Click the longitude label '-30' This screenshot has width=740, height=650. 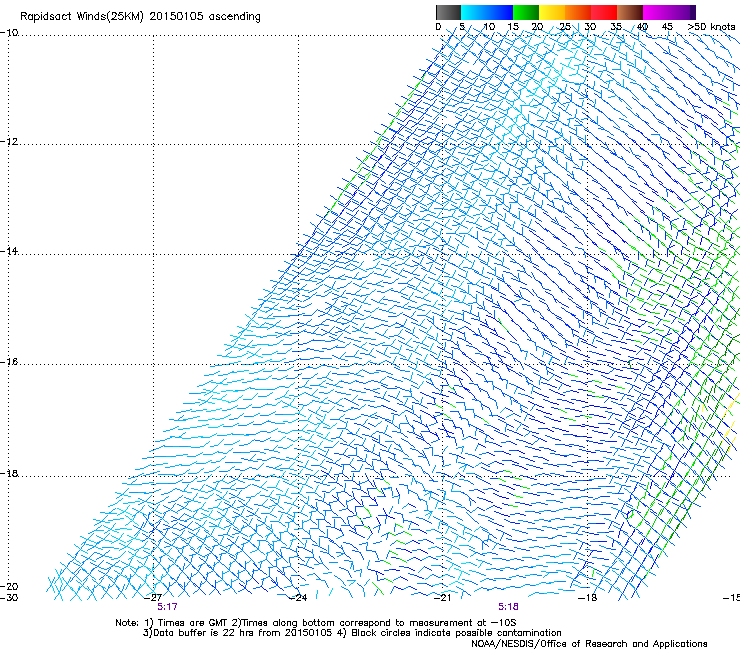point(9,598)
